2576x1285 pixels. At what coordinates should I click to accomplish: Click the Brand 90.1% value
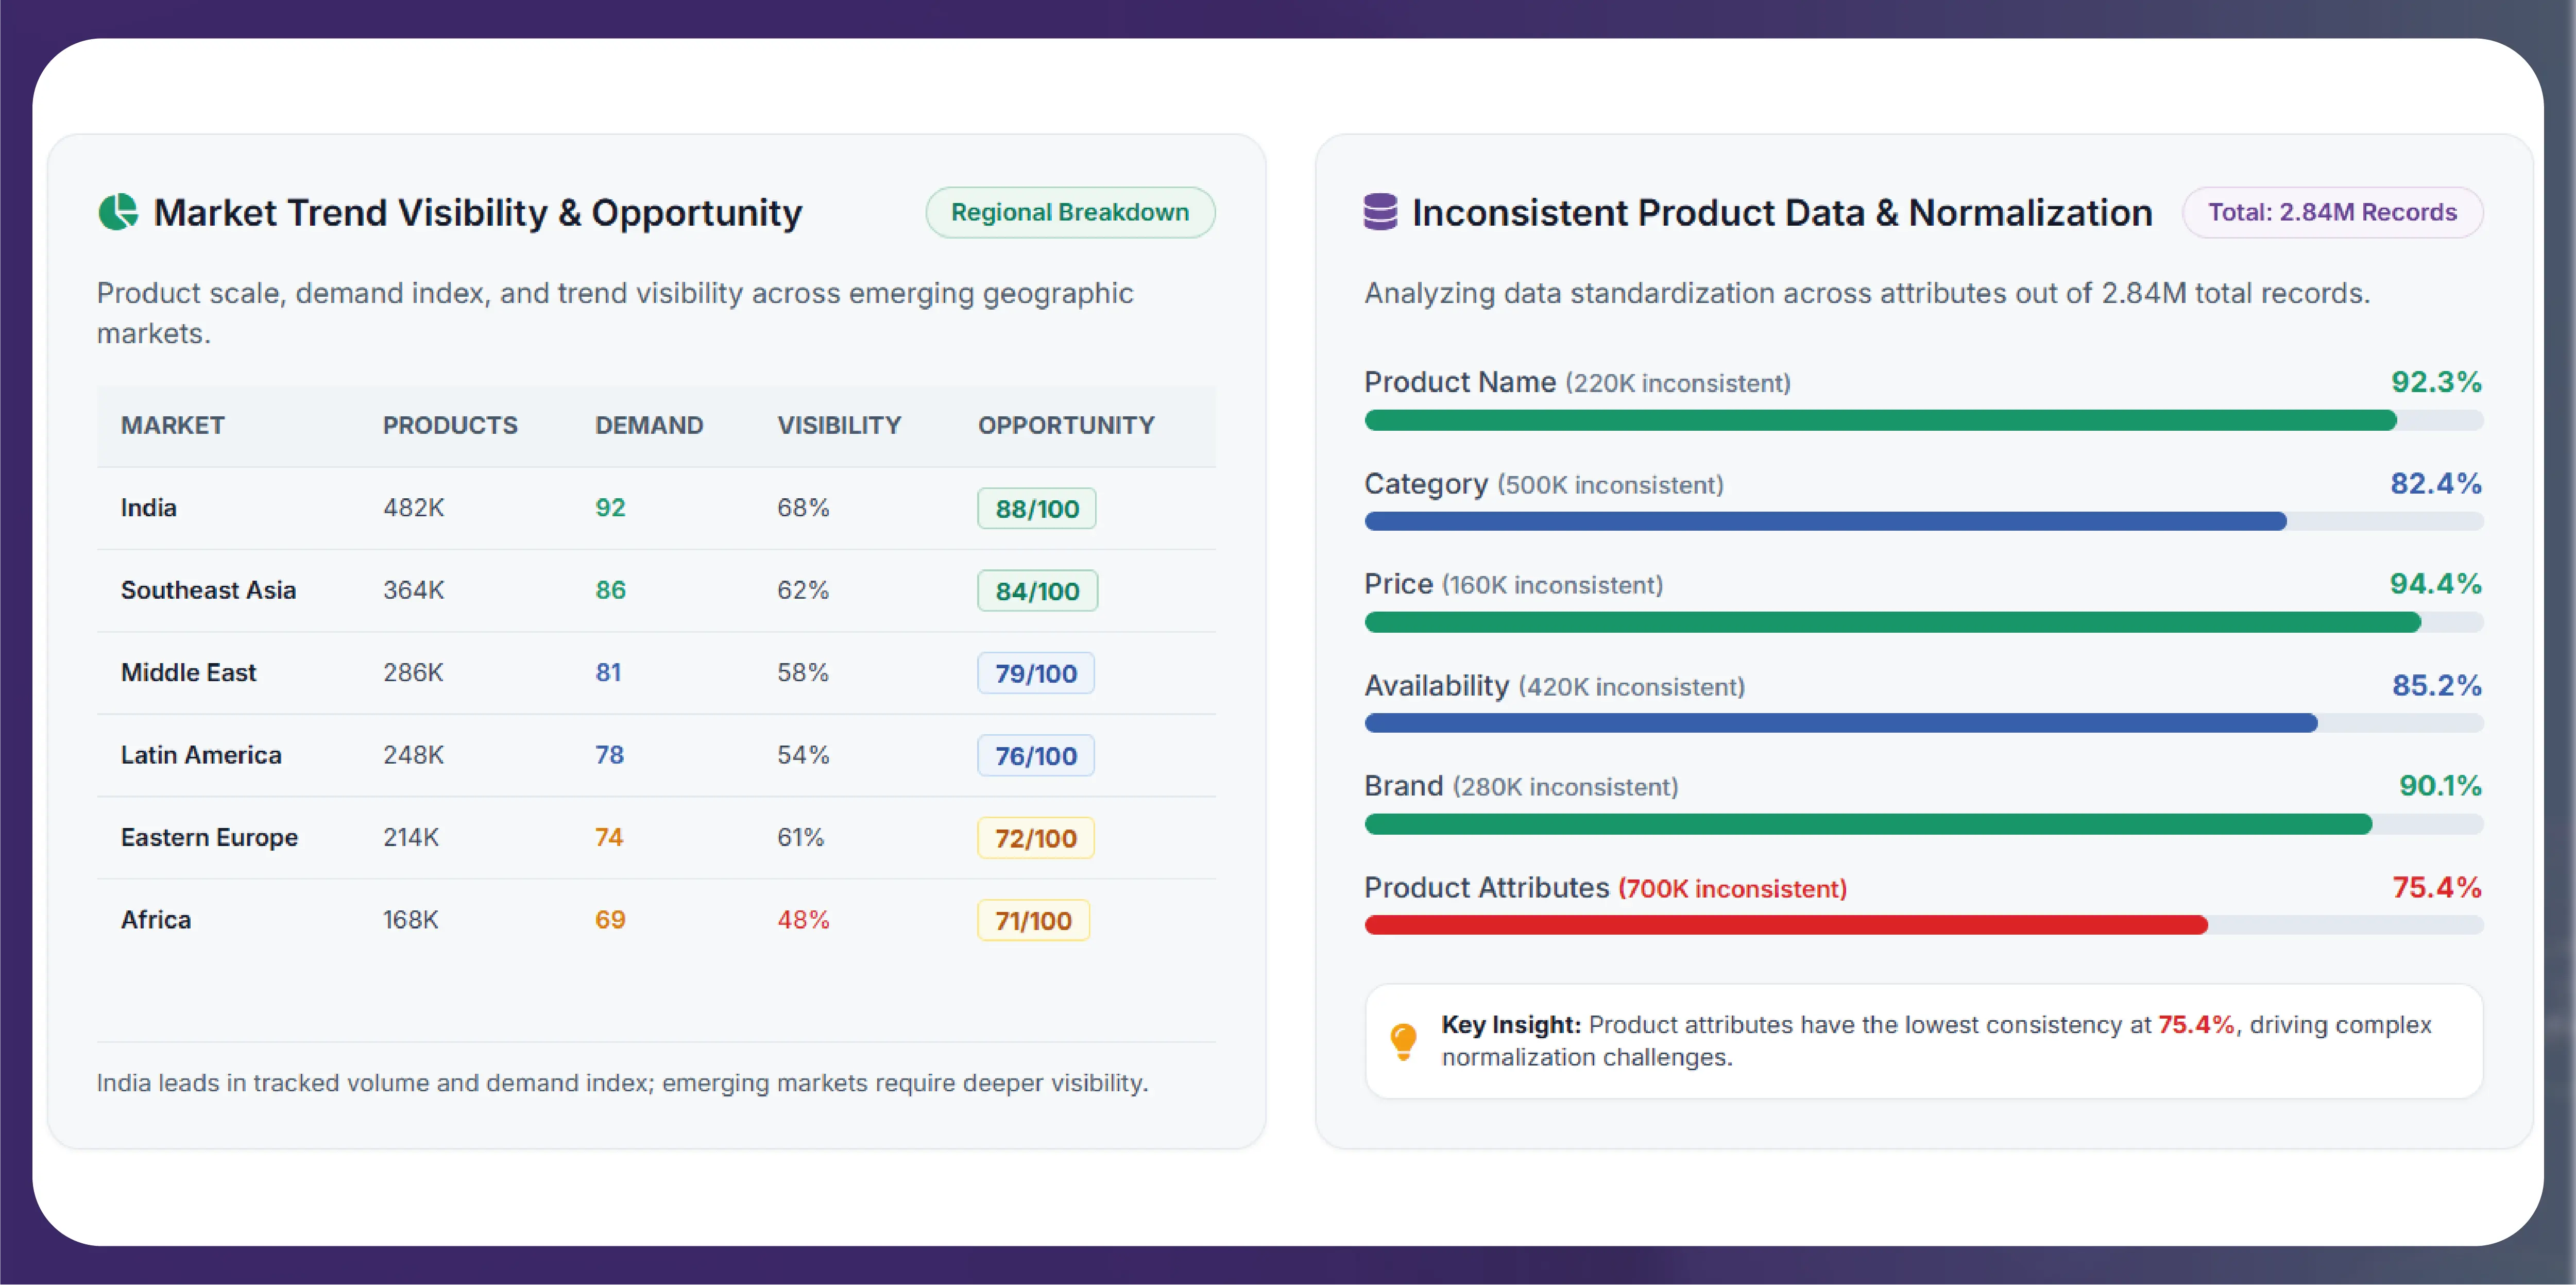pos(2440,786)
